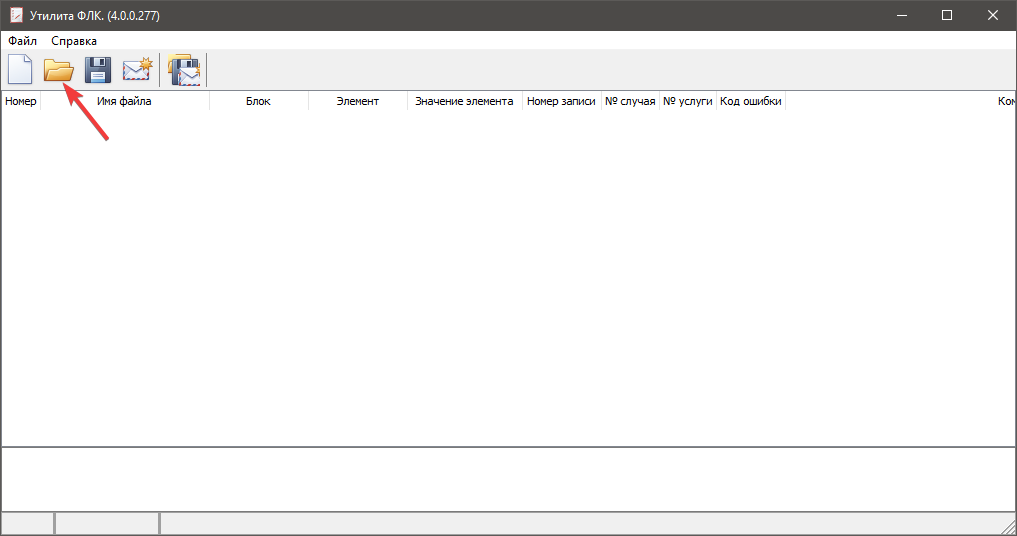Sort by the Имя файла column header
1017x536 pixels.
[x=124, y=101]
